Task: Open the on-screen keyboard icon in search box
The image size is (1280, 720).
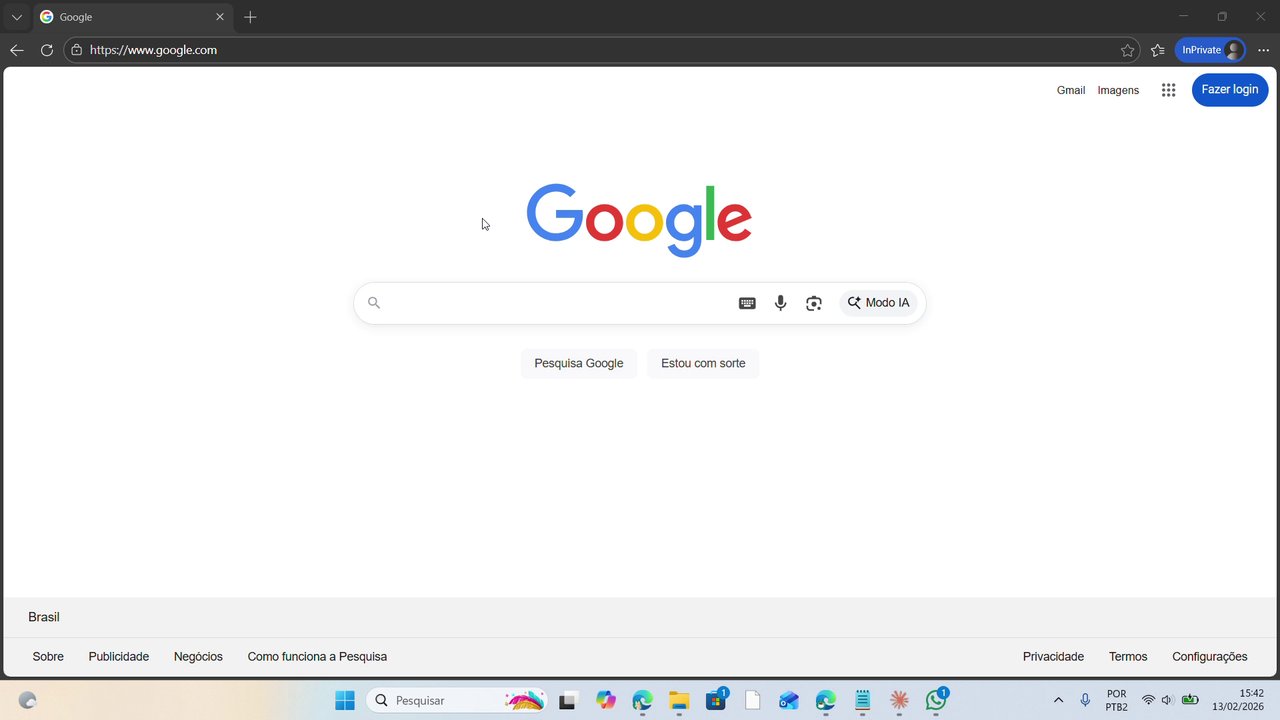Action: pyautogui.click(x=747, y=303)
